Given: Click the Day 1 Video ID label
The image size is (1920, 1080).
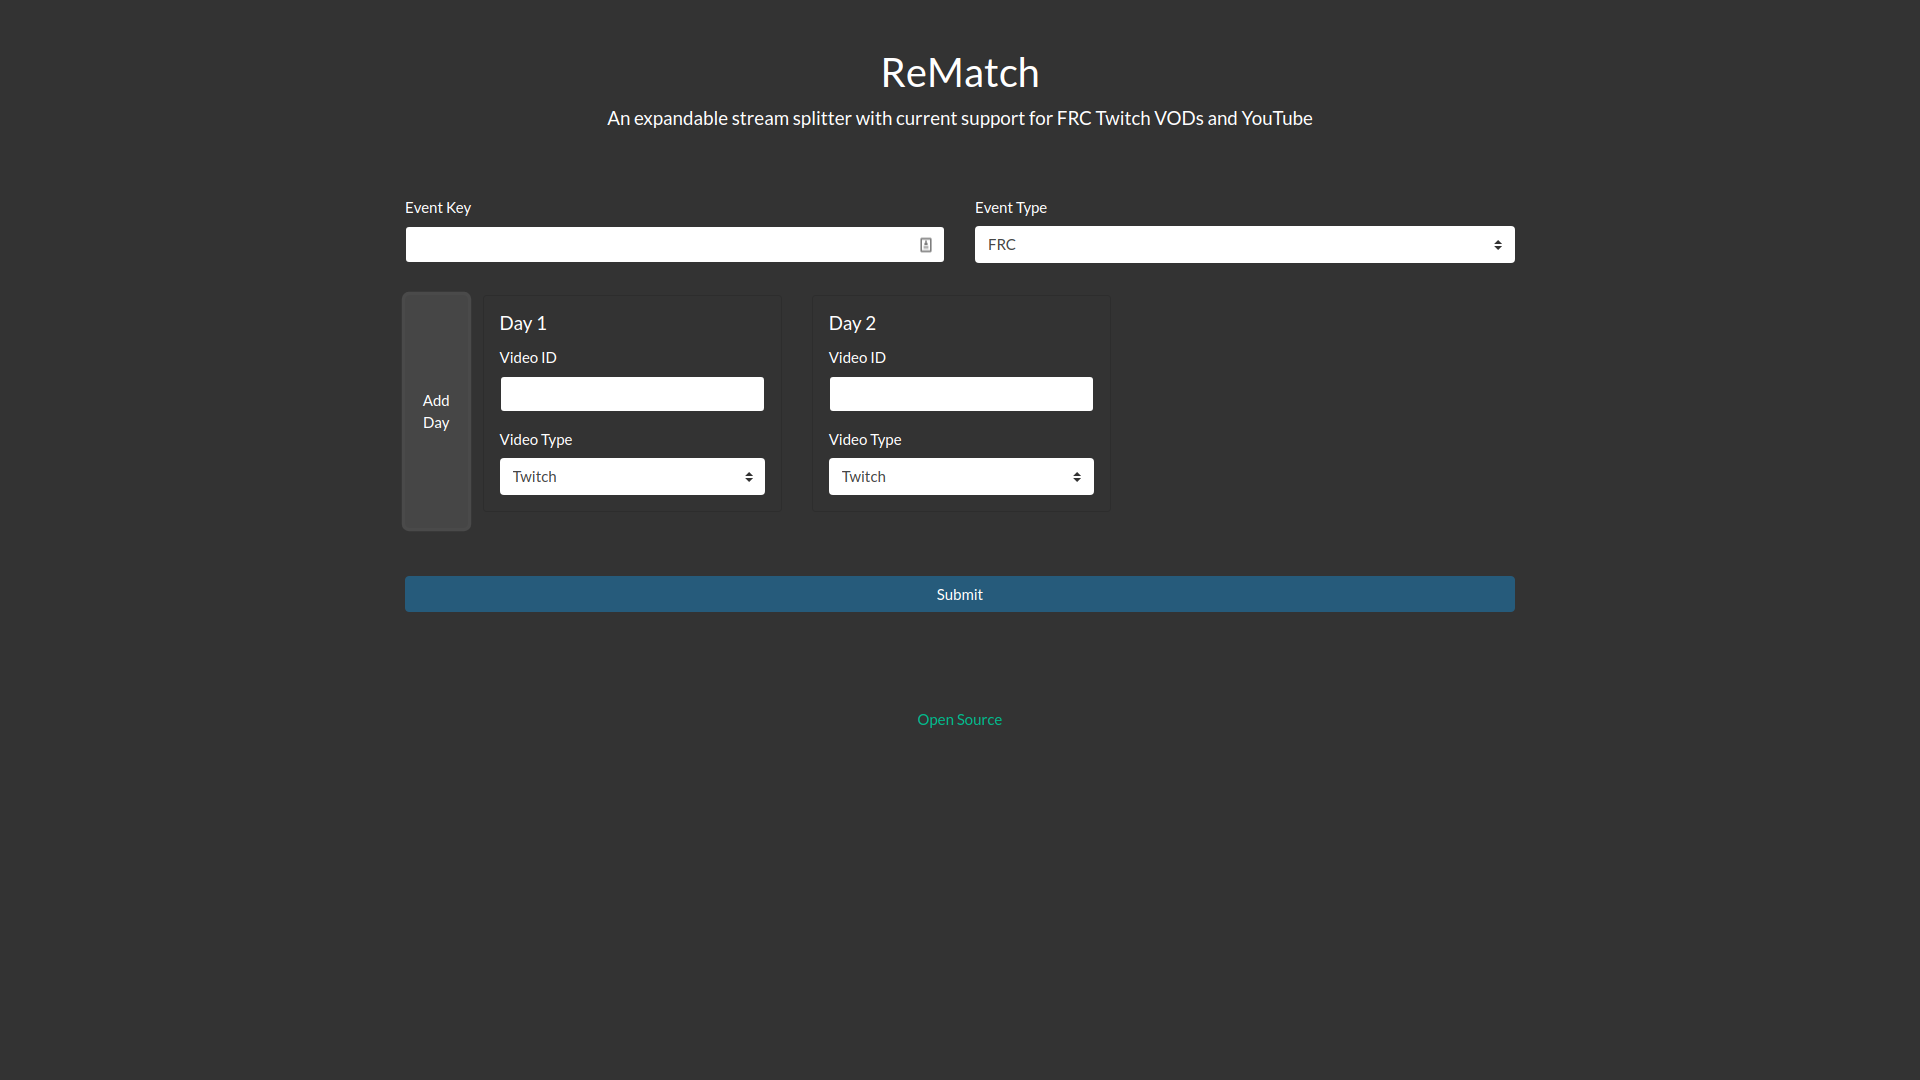Looking at the screenshot, I should [x=528, y=358].
